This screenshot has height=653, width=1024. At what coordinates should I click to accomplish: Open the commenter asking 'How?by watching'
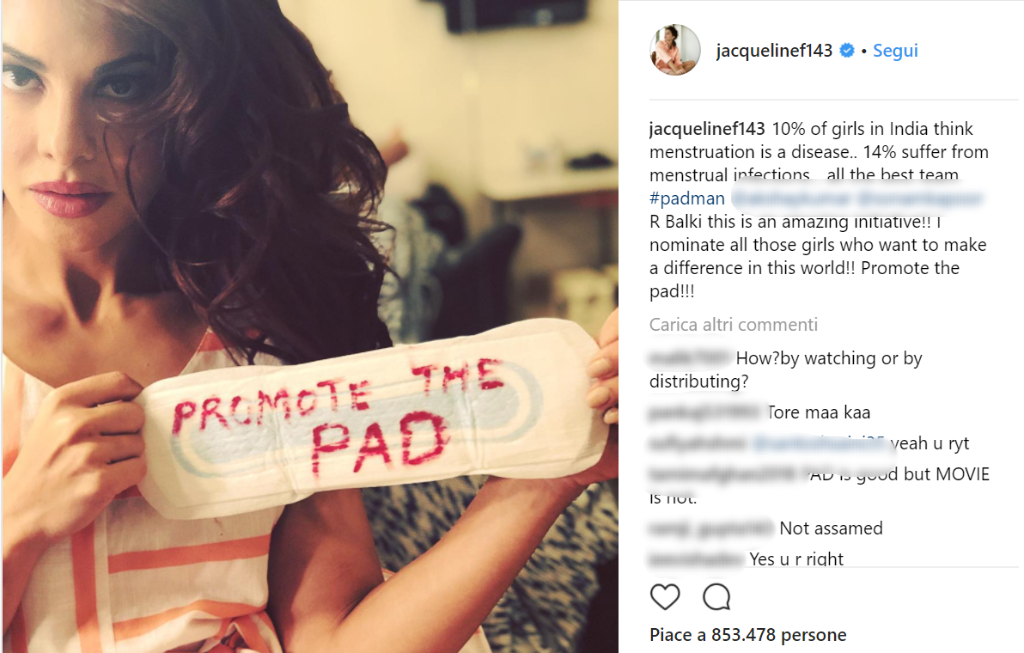point(690,358)
